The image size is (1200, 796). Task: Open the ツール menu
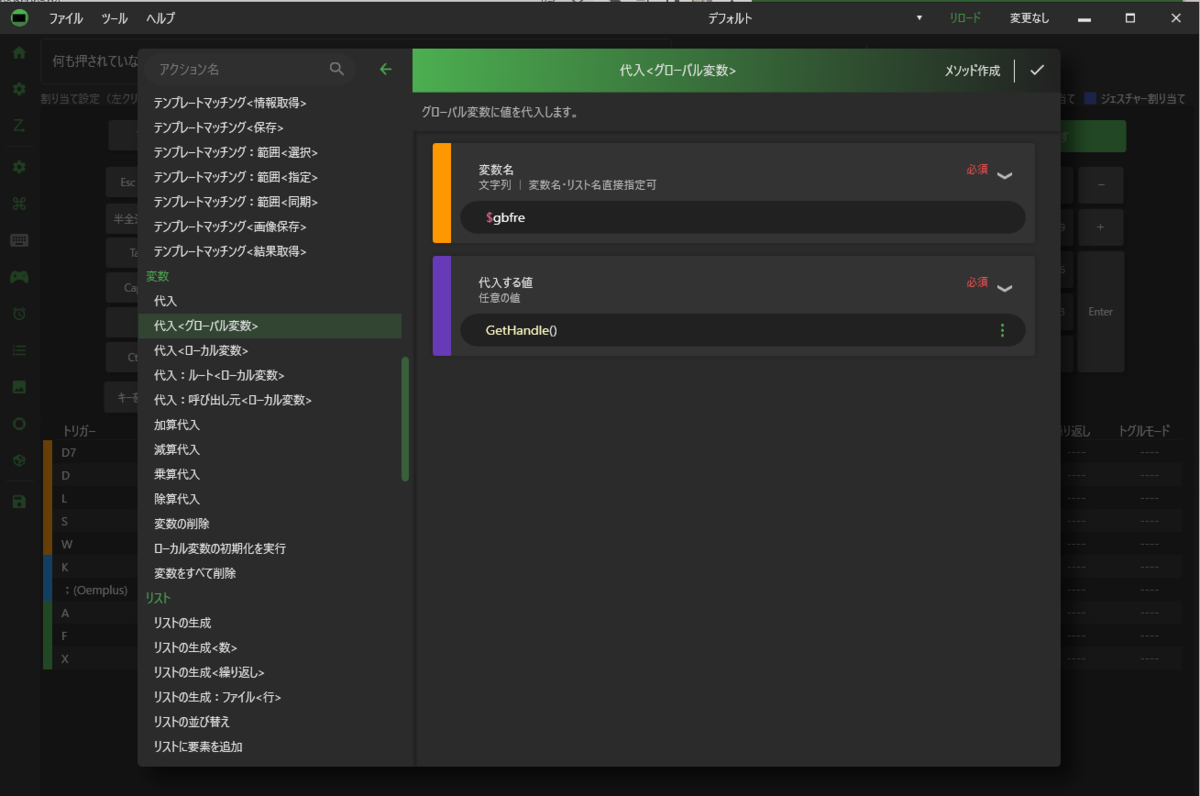(x=114, y=18)
